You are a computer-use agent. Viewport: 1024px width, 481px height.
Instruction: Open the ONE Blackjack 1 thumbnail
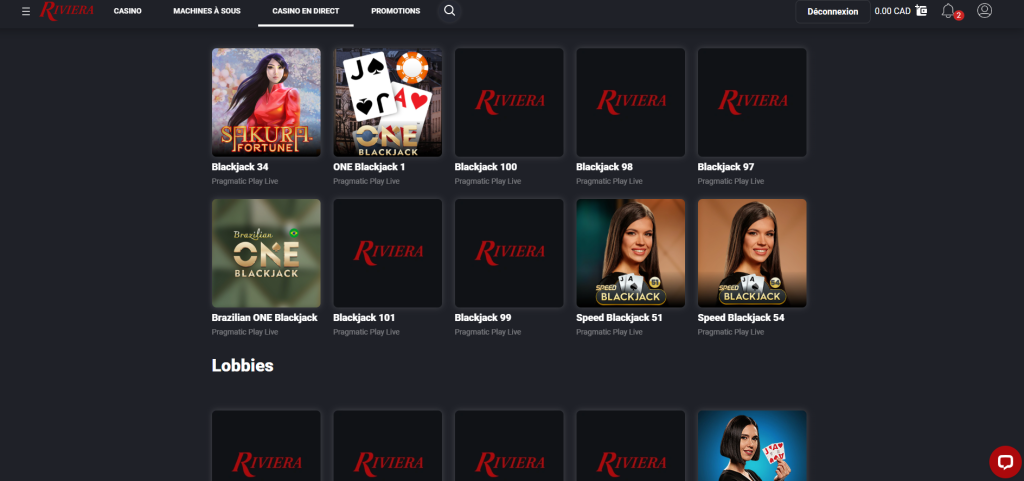(388, 102)
